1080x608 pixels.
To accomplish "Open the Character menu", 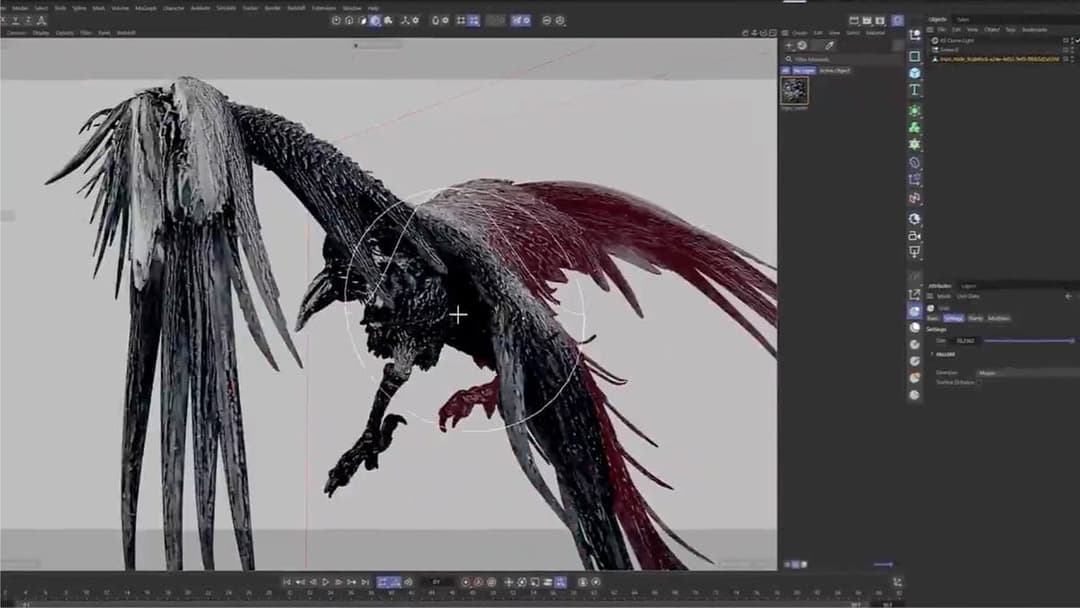I will pyautogui.click(x=174, y=8).
